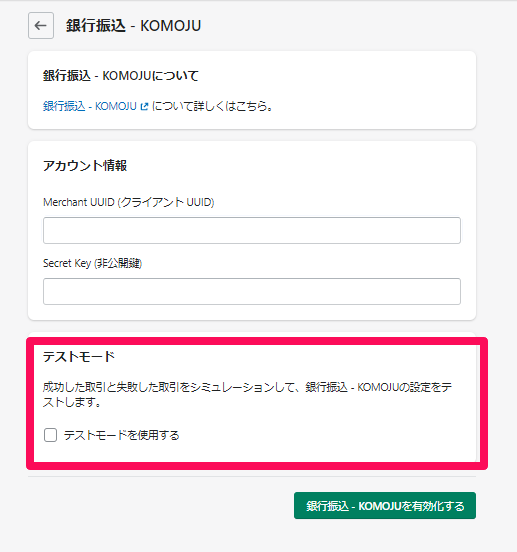The height and width of the screenshot is (552, 517).
Task: Click the テストモード section heading
Action: click(79, 357)
